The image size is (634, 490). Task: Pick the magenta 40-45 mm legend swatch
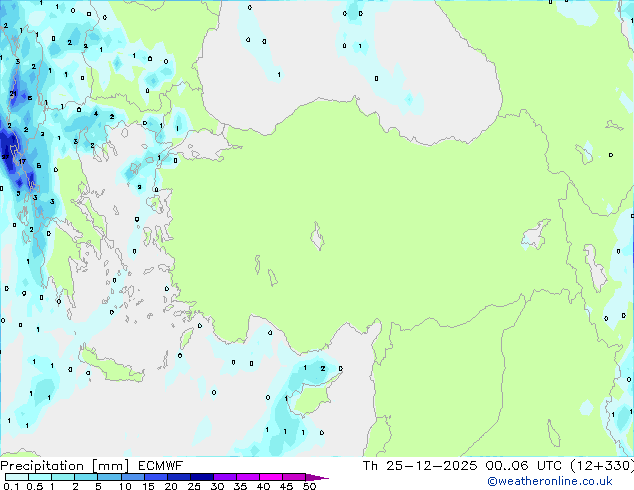[271, 477]
